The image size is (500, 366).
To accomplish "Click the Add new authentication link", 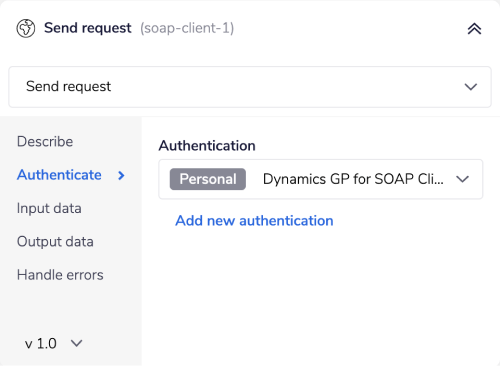I will (254, 221).
